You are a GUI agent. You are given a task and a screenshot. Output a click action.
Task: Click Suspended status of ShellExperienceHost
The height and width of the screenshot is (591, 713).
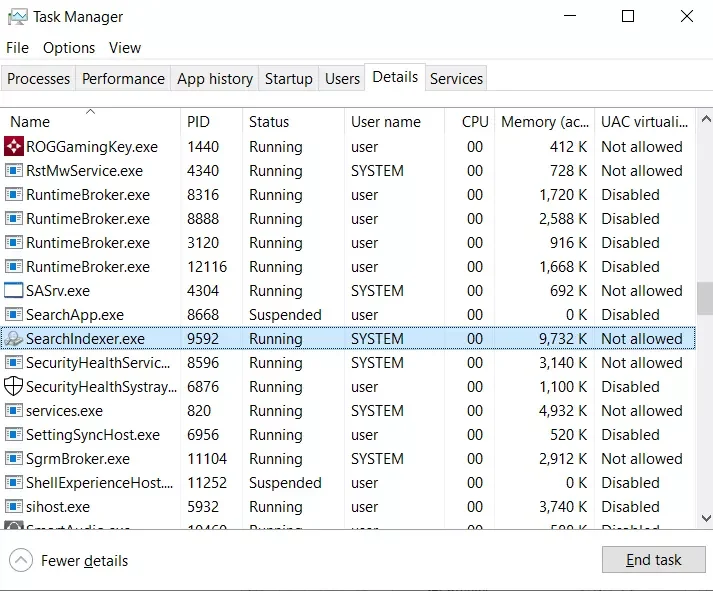(x=285, y=482)
